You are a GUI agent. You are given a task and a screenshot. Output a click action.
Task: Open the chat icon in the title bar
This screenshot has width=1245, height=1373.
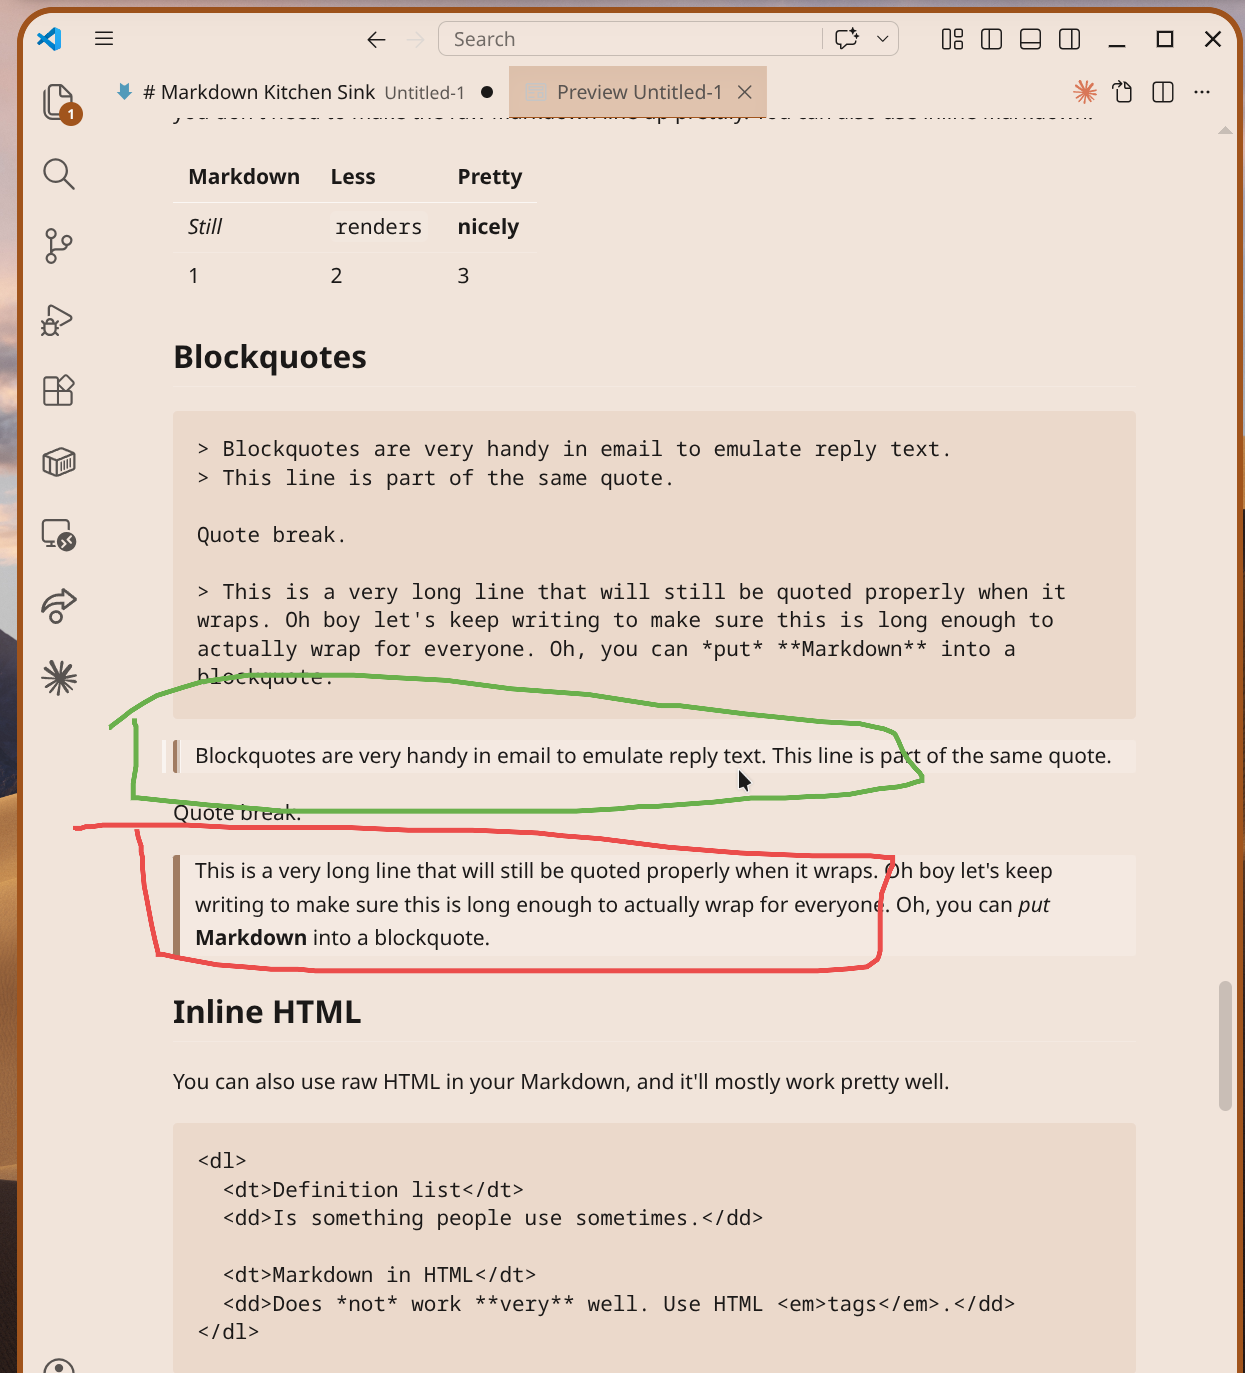click(847, 39)
